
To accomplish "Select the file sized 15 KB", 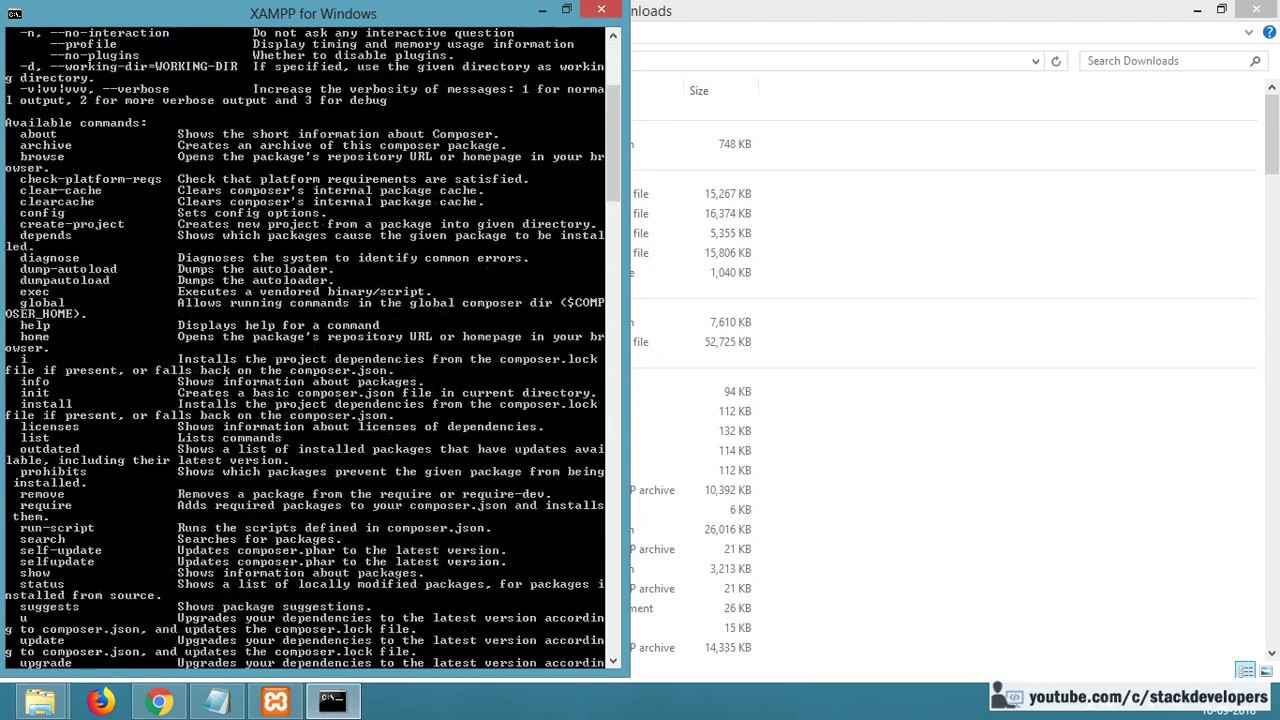I will click(x=738, y=628).
